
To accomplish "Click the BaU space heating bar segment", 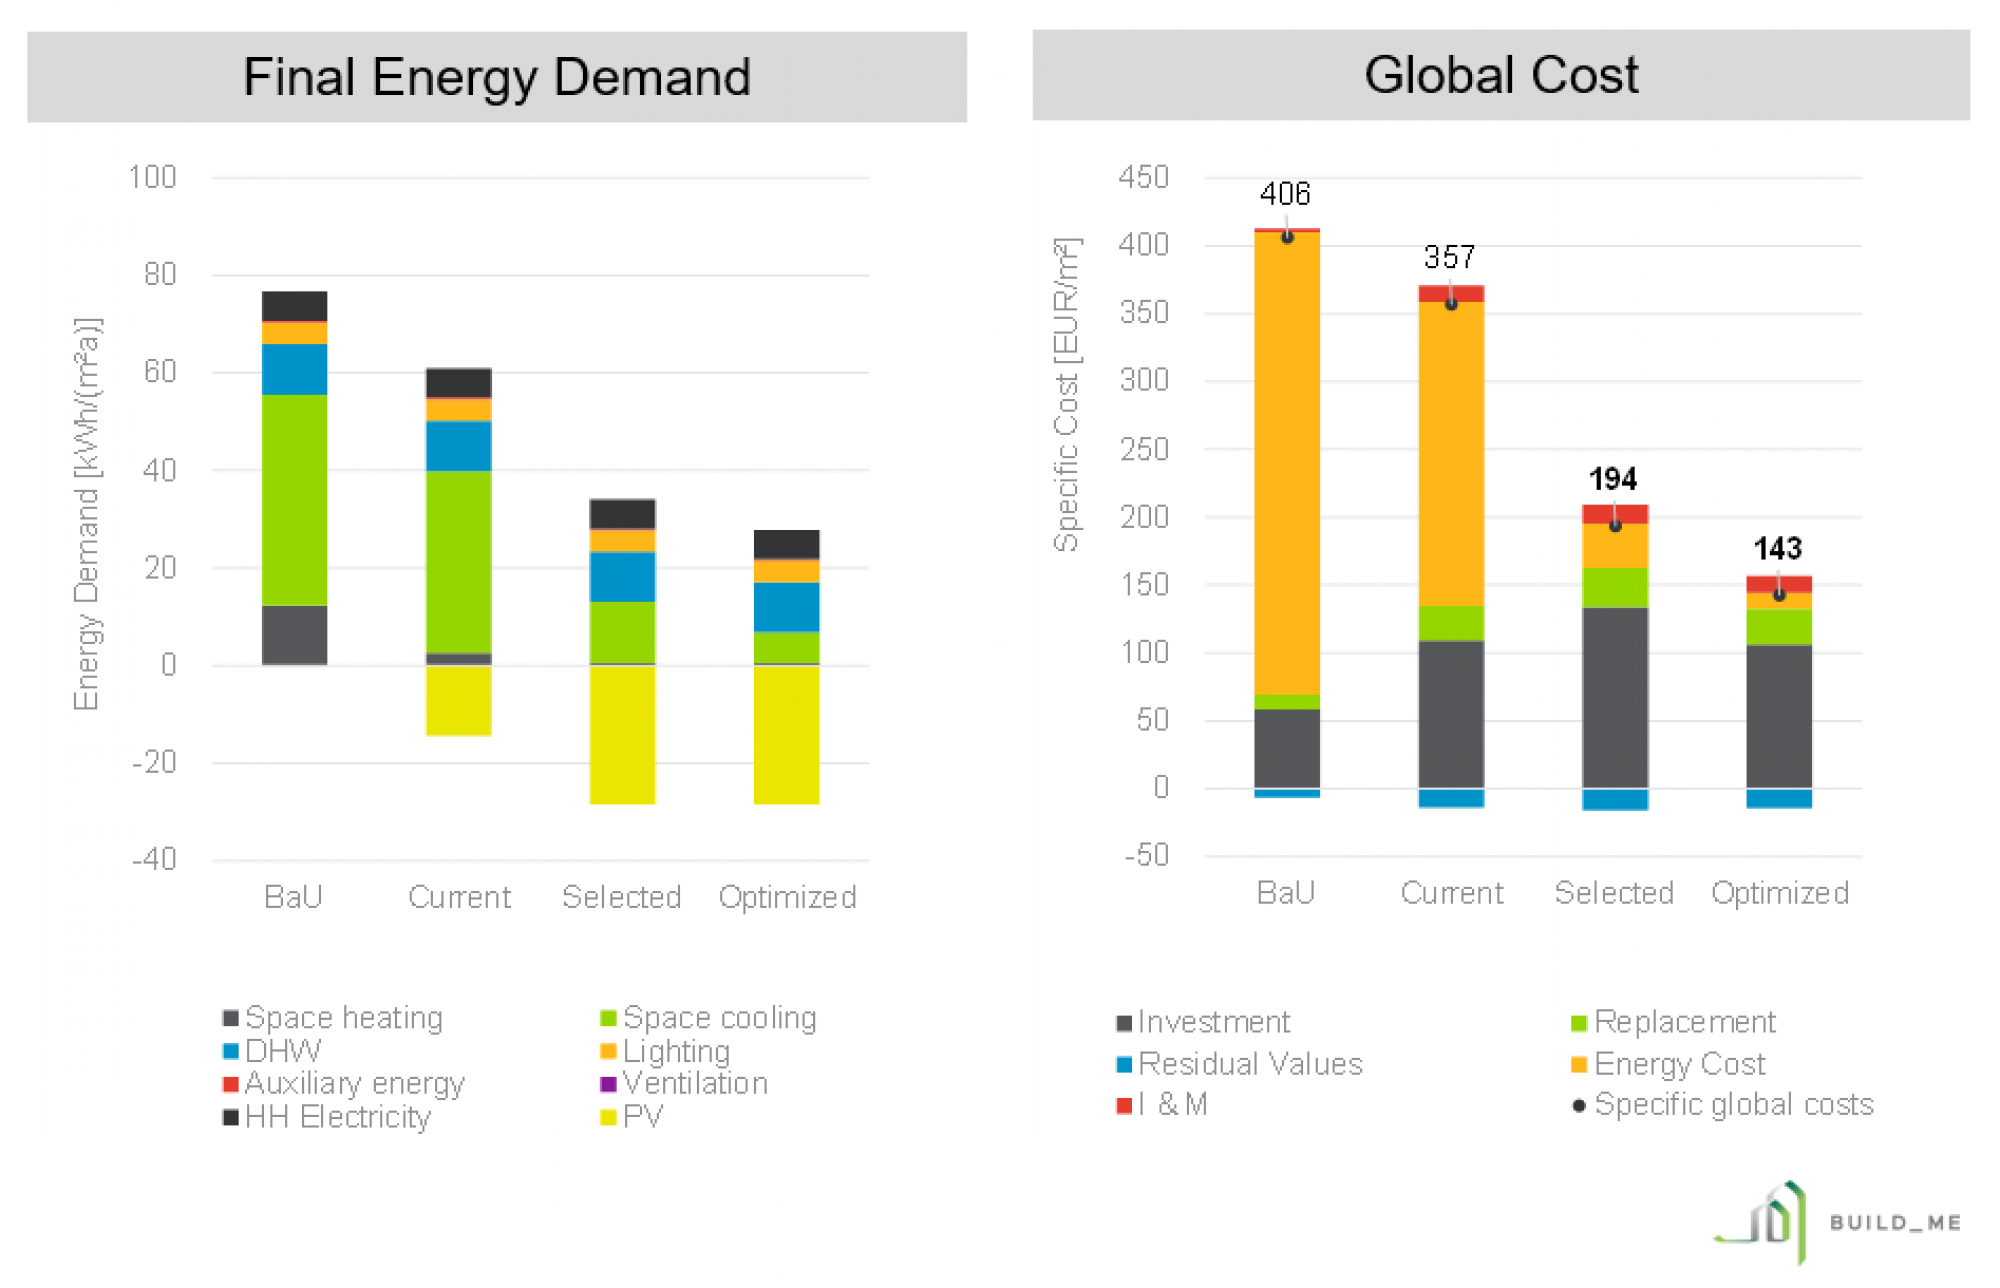I will coord(294,635).
